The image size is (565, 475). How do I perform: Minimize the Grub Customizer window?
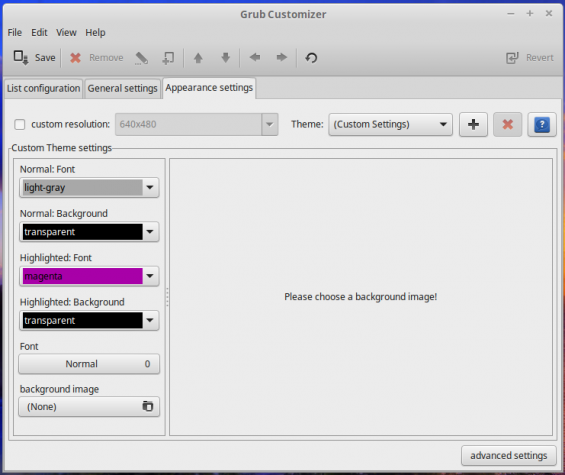click(x=511, y=14)
